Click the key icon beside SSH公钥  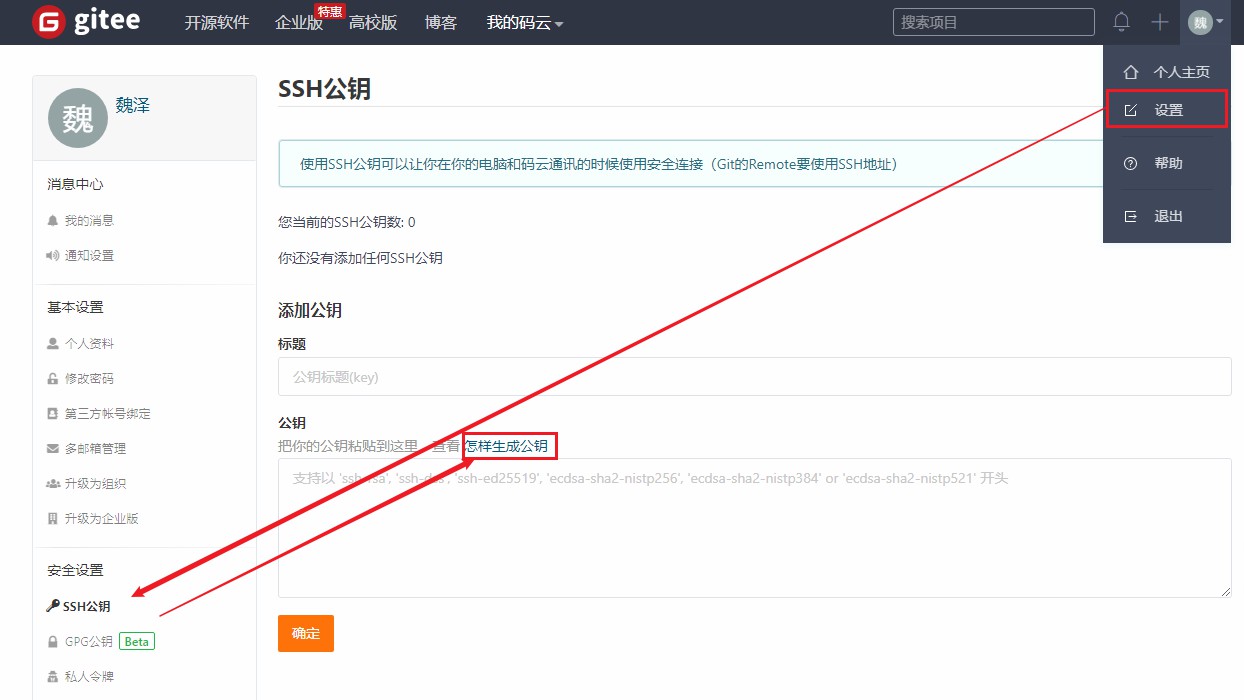(x=53, y=606)
